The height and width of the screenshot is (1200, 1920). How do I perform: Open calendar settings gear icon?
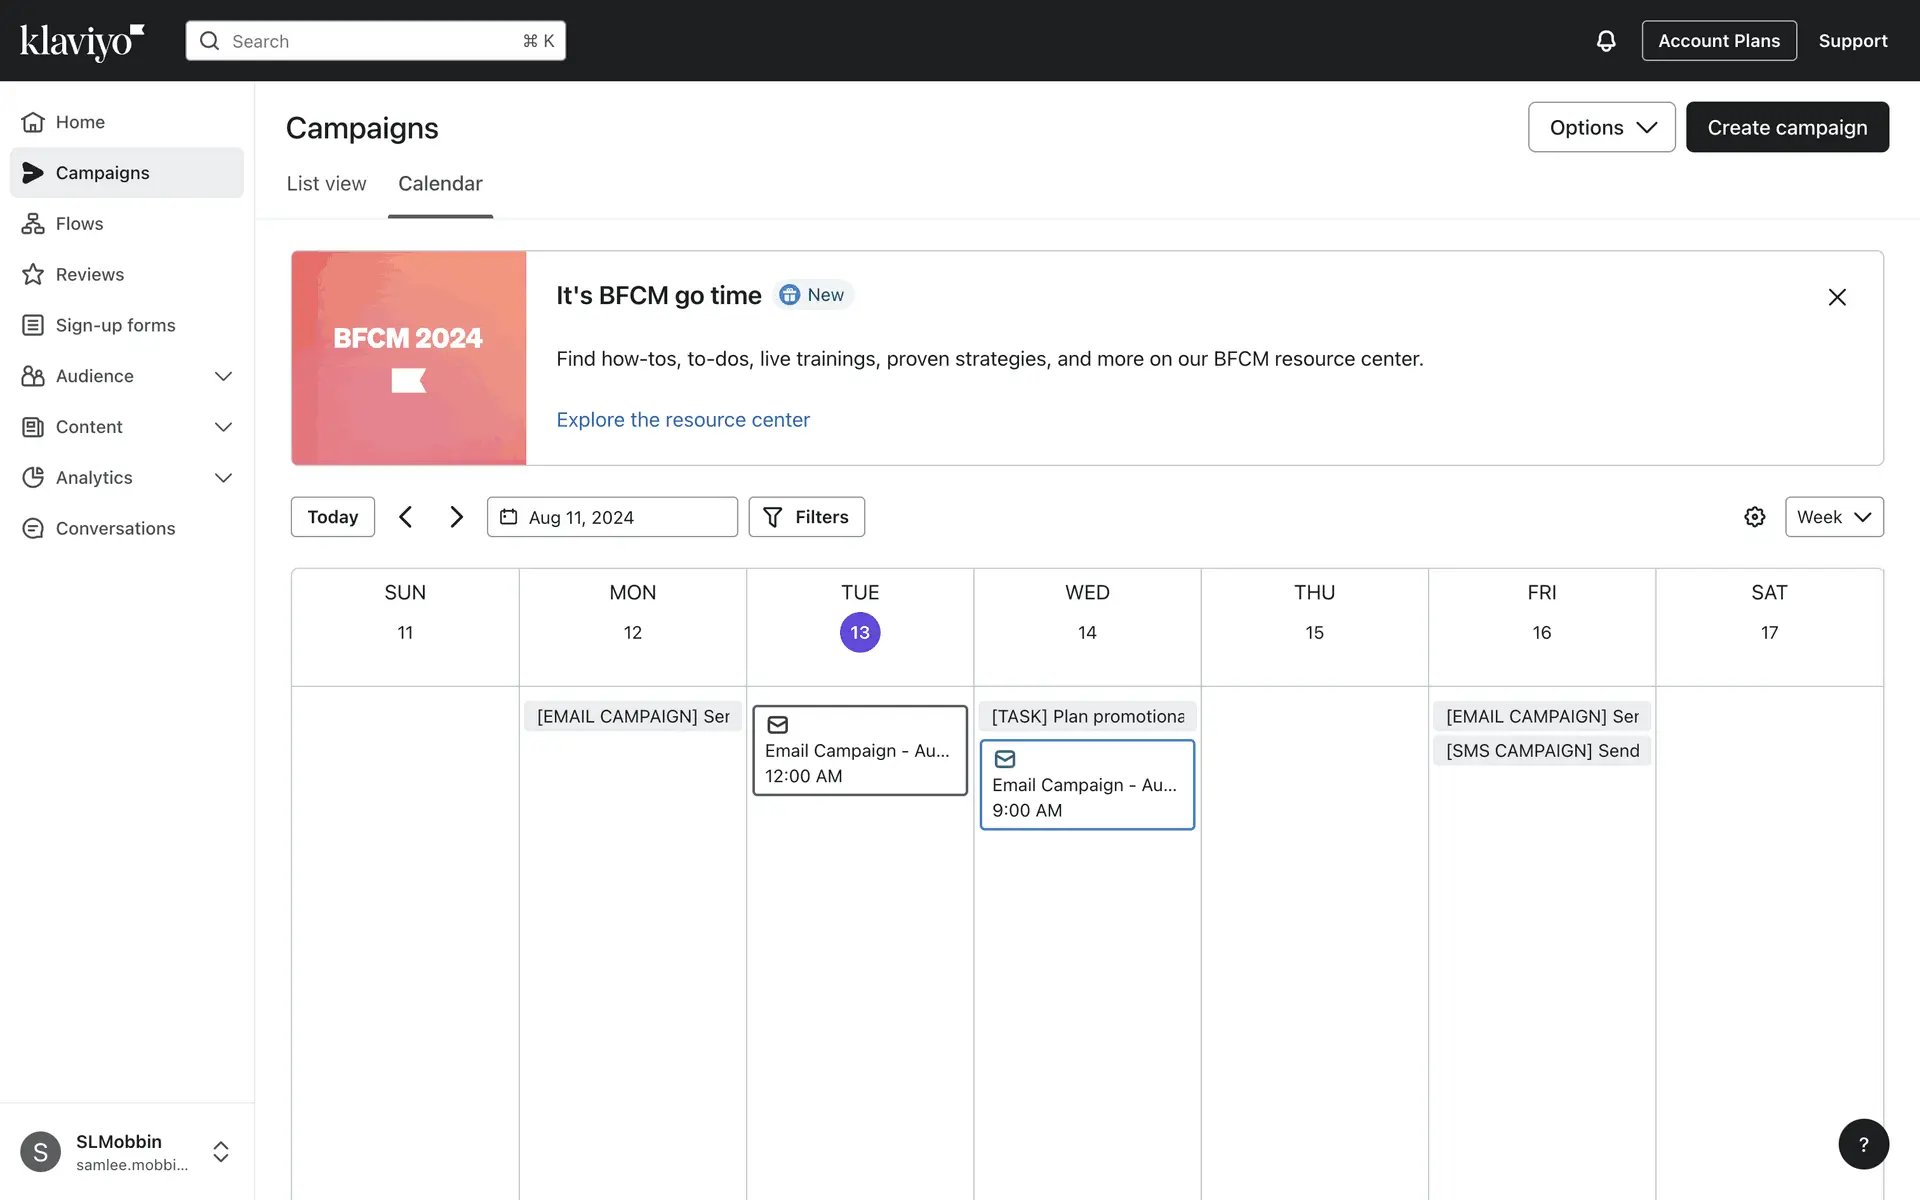click(1754, 517)
